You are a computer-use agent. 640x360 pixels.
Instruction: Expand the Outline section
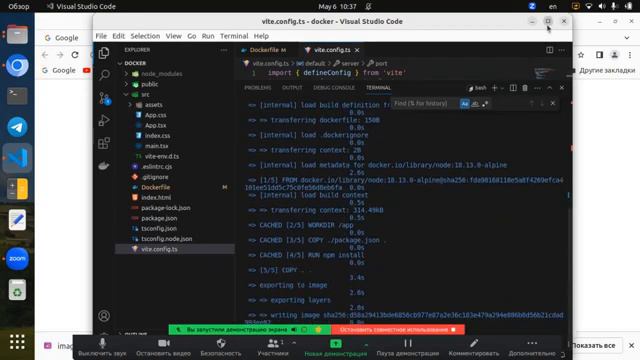click(135, 334)
